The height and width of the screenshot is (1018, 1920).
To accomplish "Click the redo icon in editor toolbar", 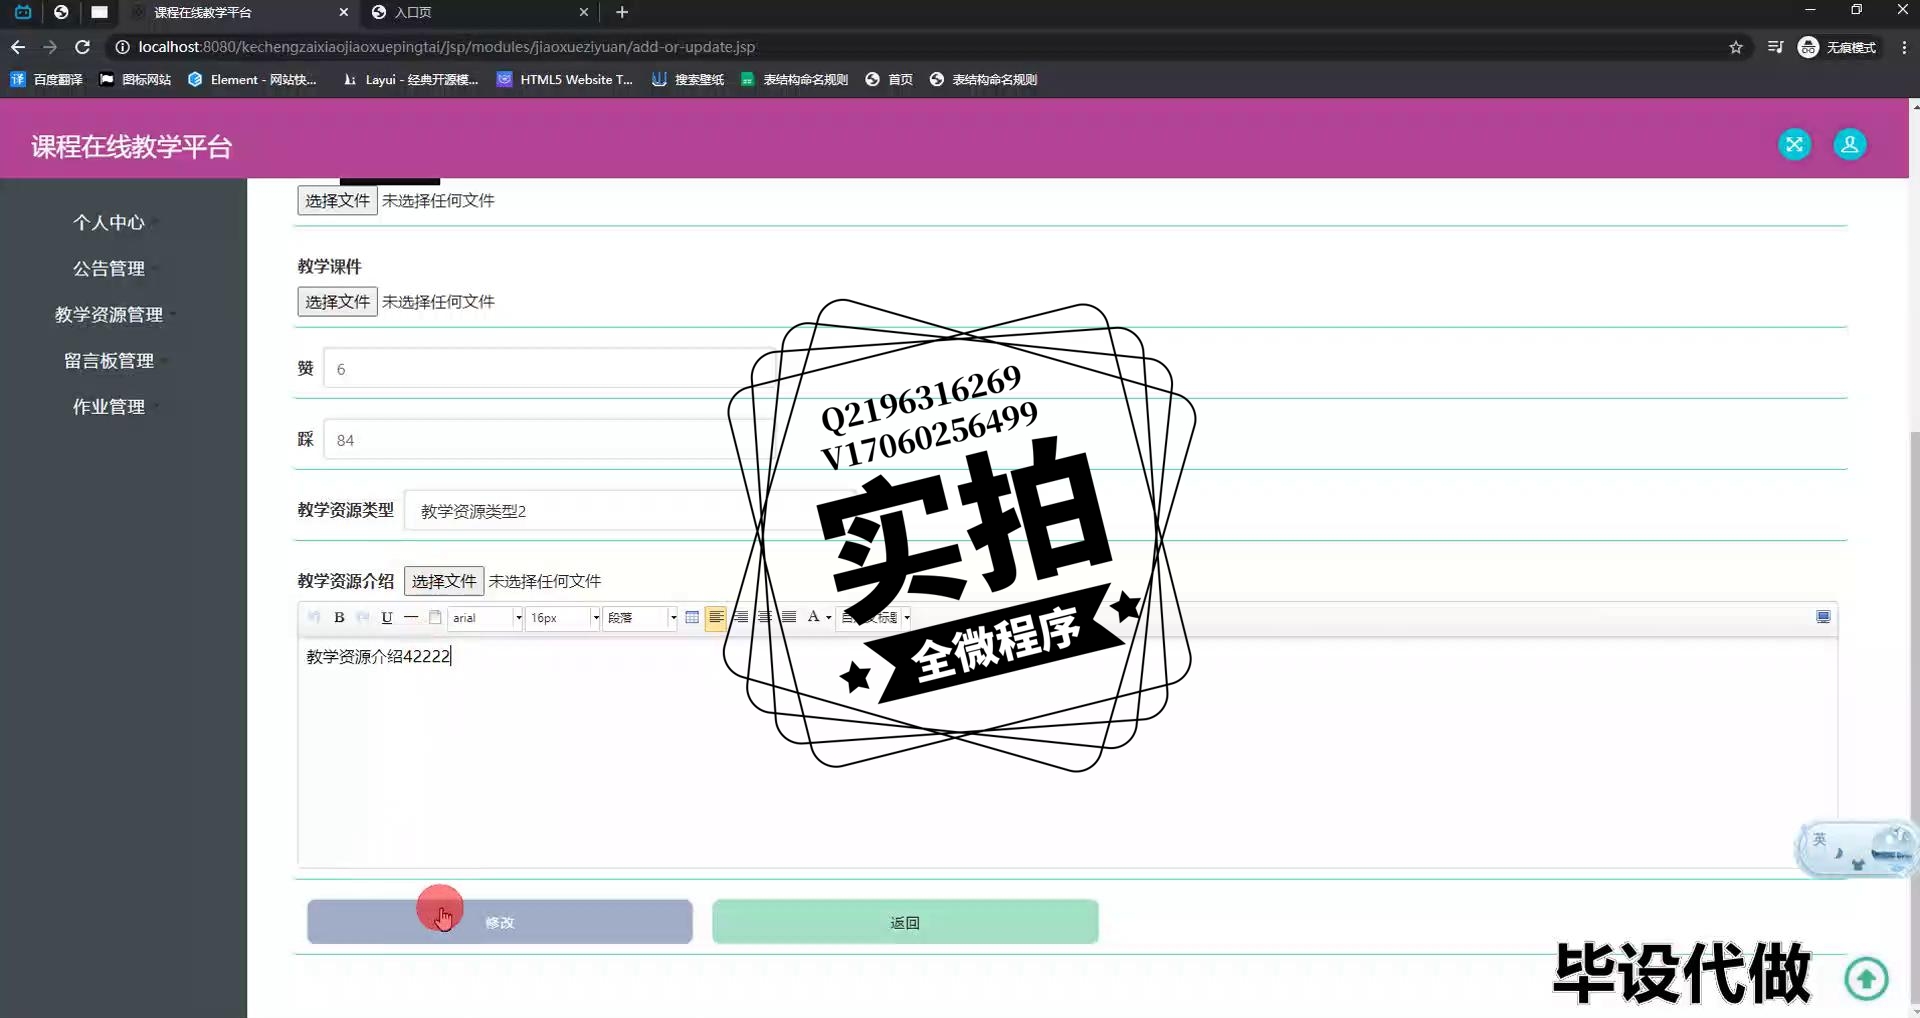I will (363, 617).
